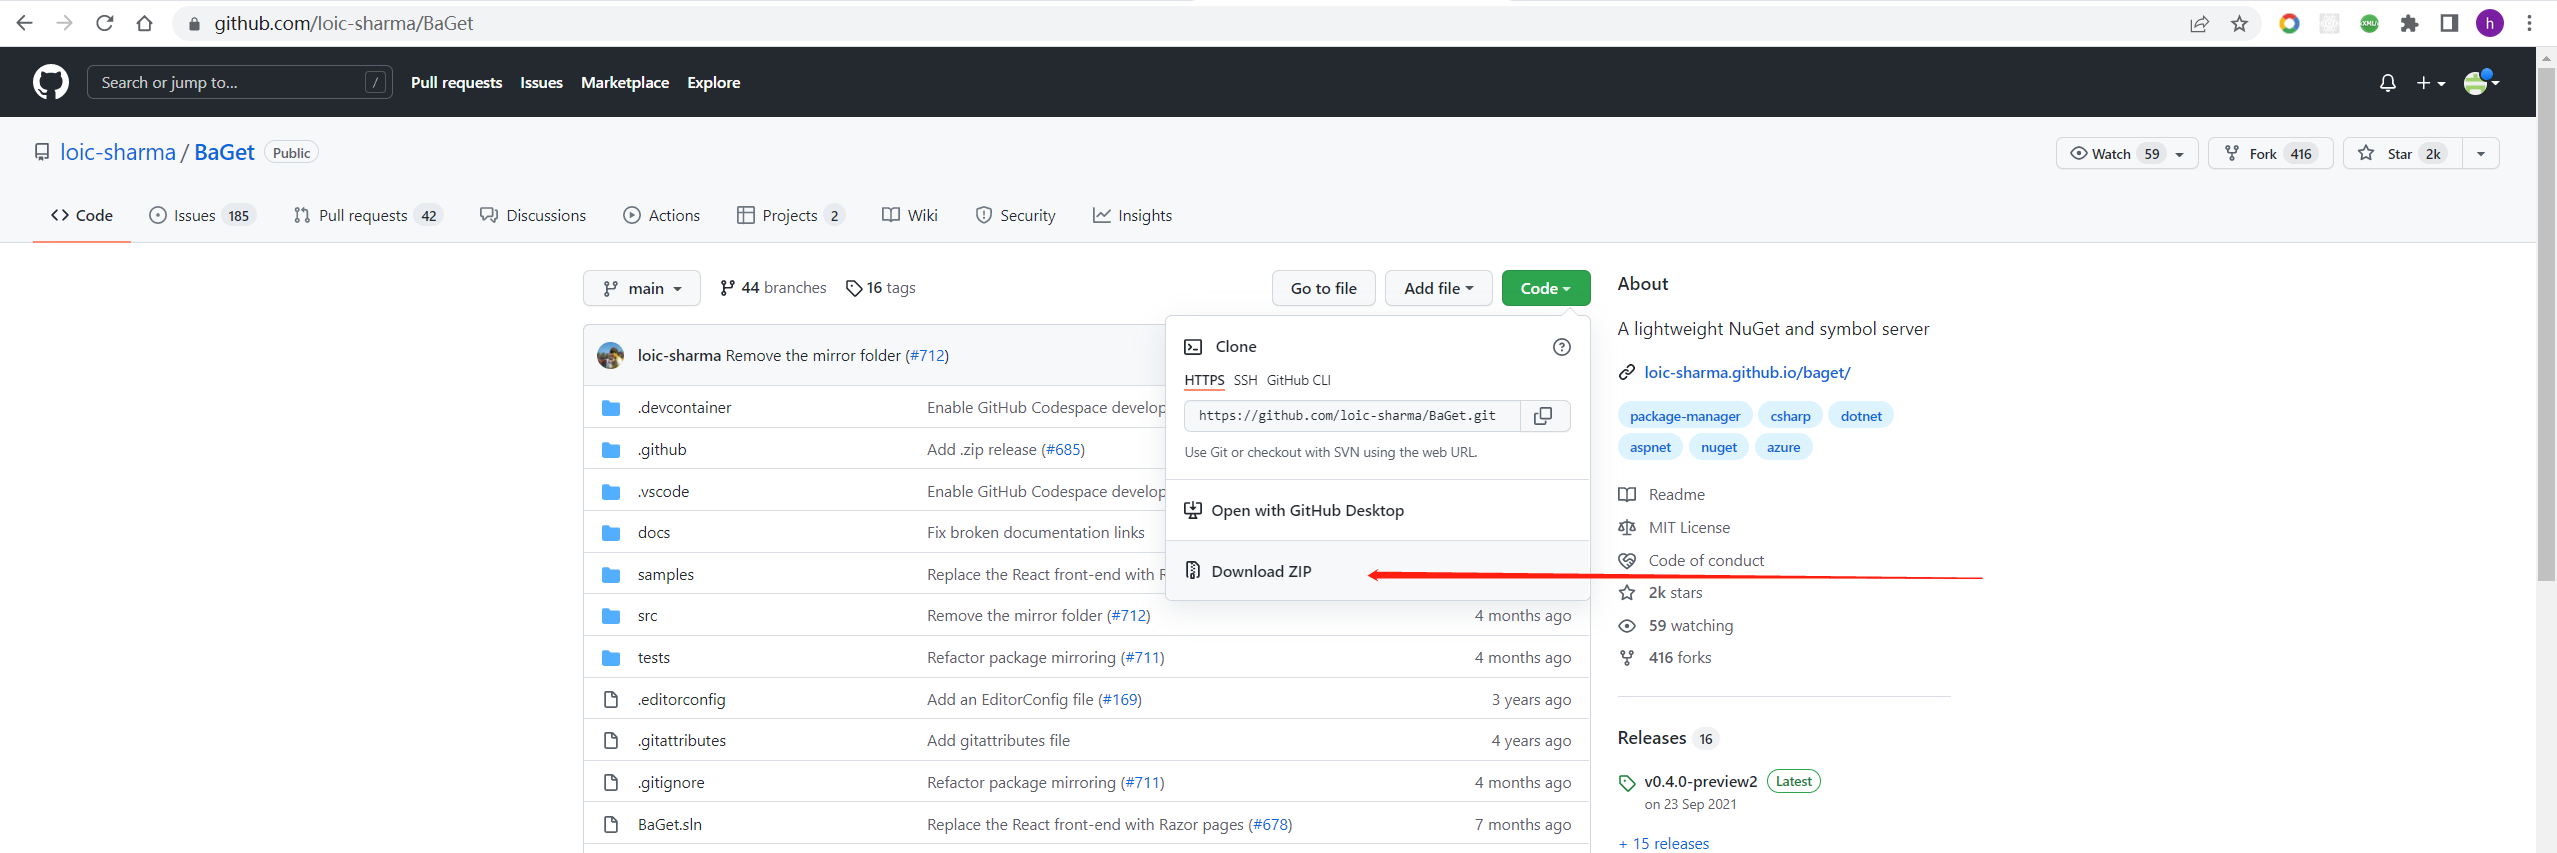Open the Chrome profile avatar 'h'
The height and width of the screenshot is (853, 2557).
2489,23
